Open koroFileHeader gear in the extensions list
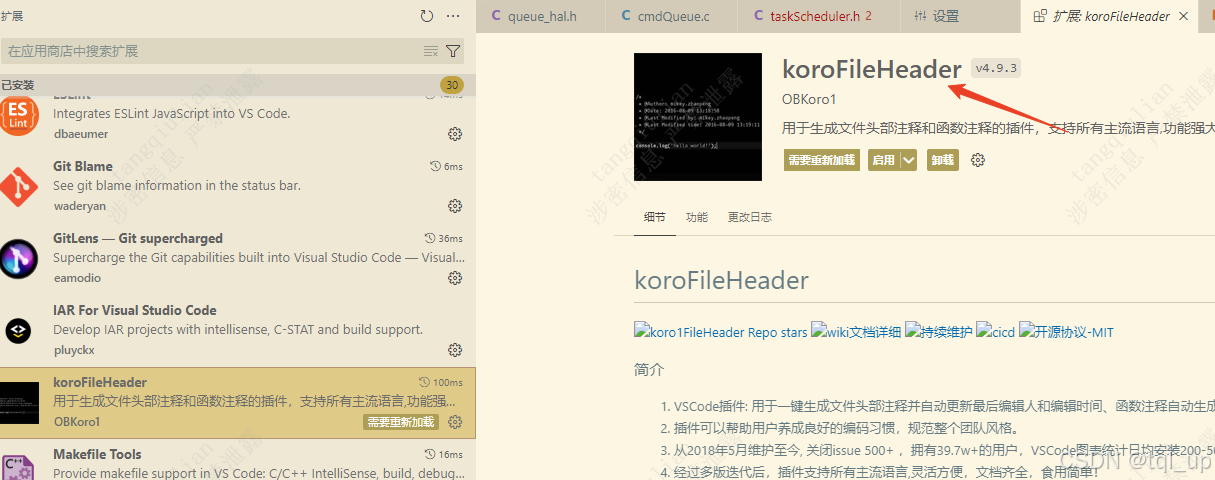Image resolution: width=1215 pixels, height=480 pixels. tap(455, 422)
